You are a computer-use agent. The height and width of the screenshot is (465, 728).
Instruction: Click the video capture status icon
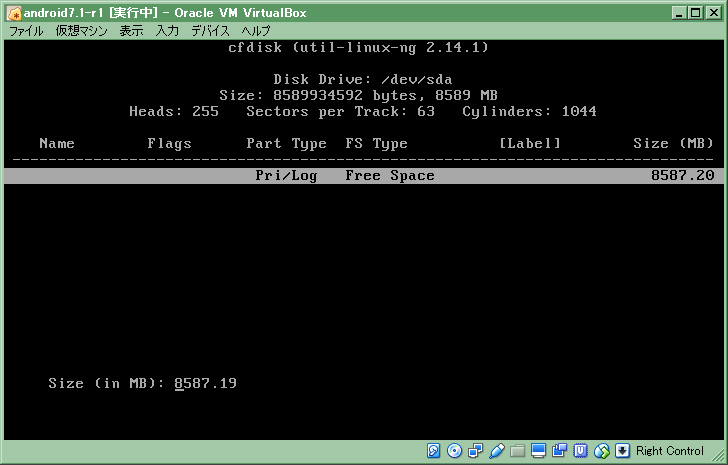coord(559,451)
